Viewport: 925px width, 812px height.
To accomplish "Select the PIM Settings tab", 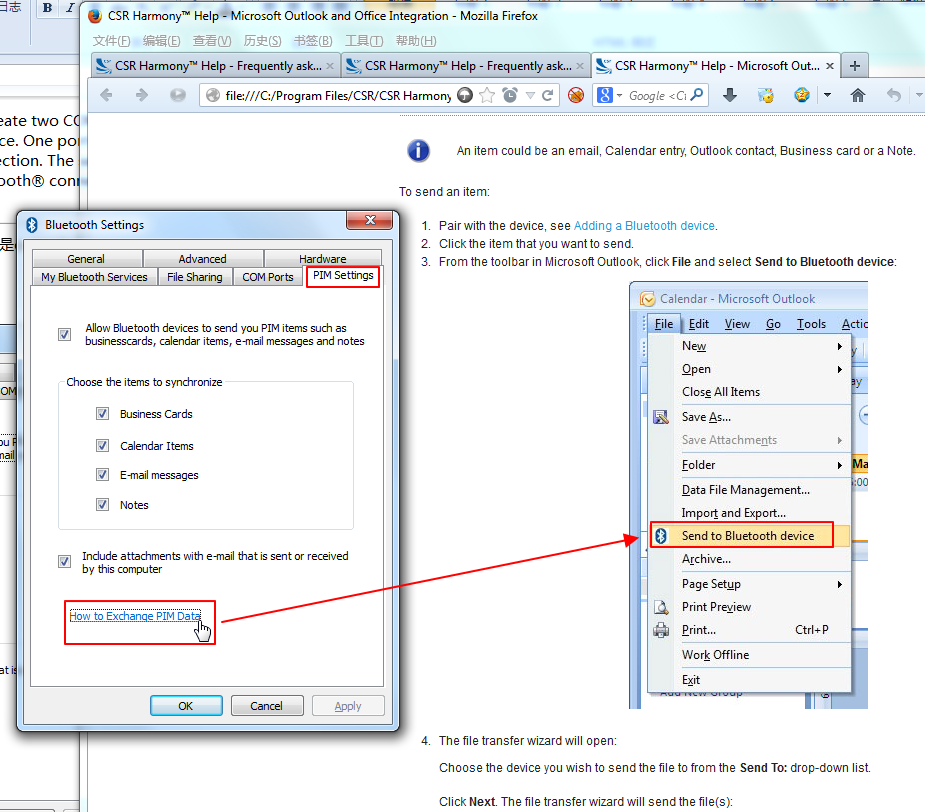I will click(x=343, y=276).
